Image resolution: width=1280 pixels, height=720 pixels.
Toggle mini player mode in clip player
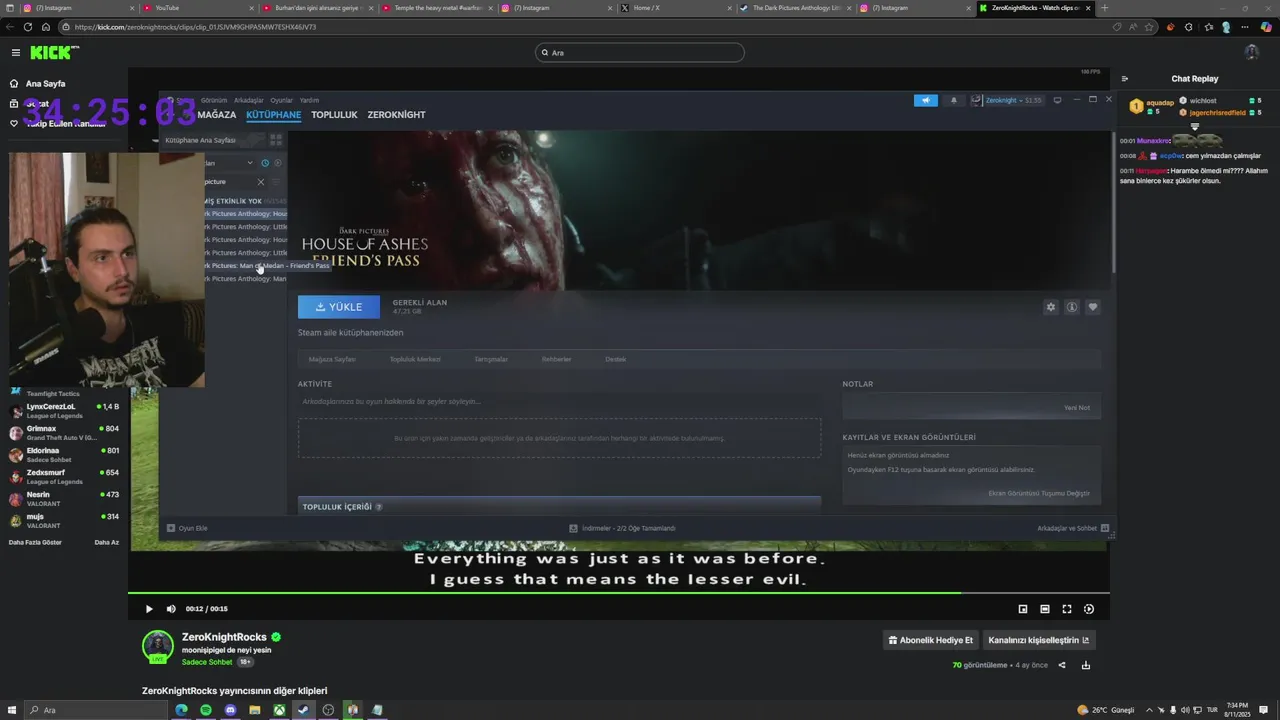pos(1023,609)
